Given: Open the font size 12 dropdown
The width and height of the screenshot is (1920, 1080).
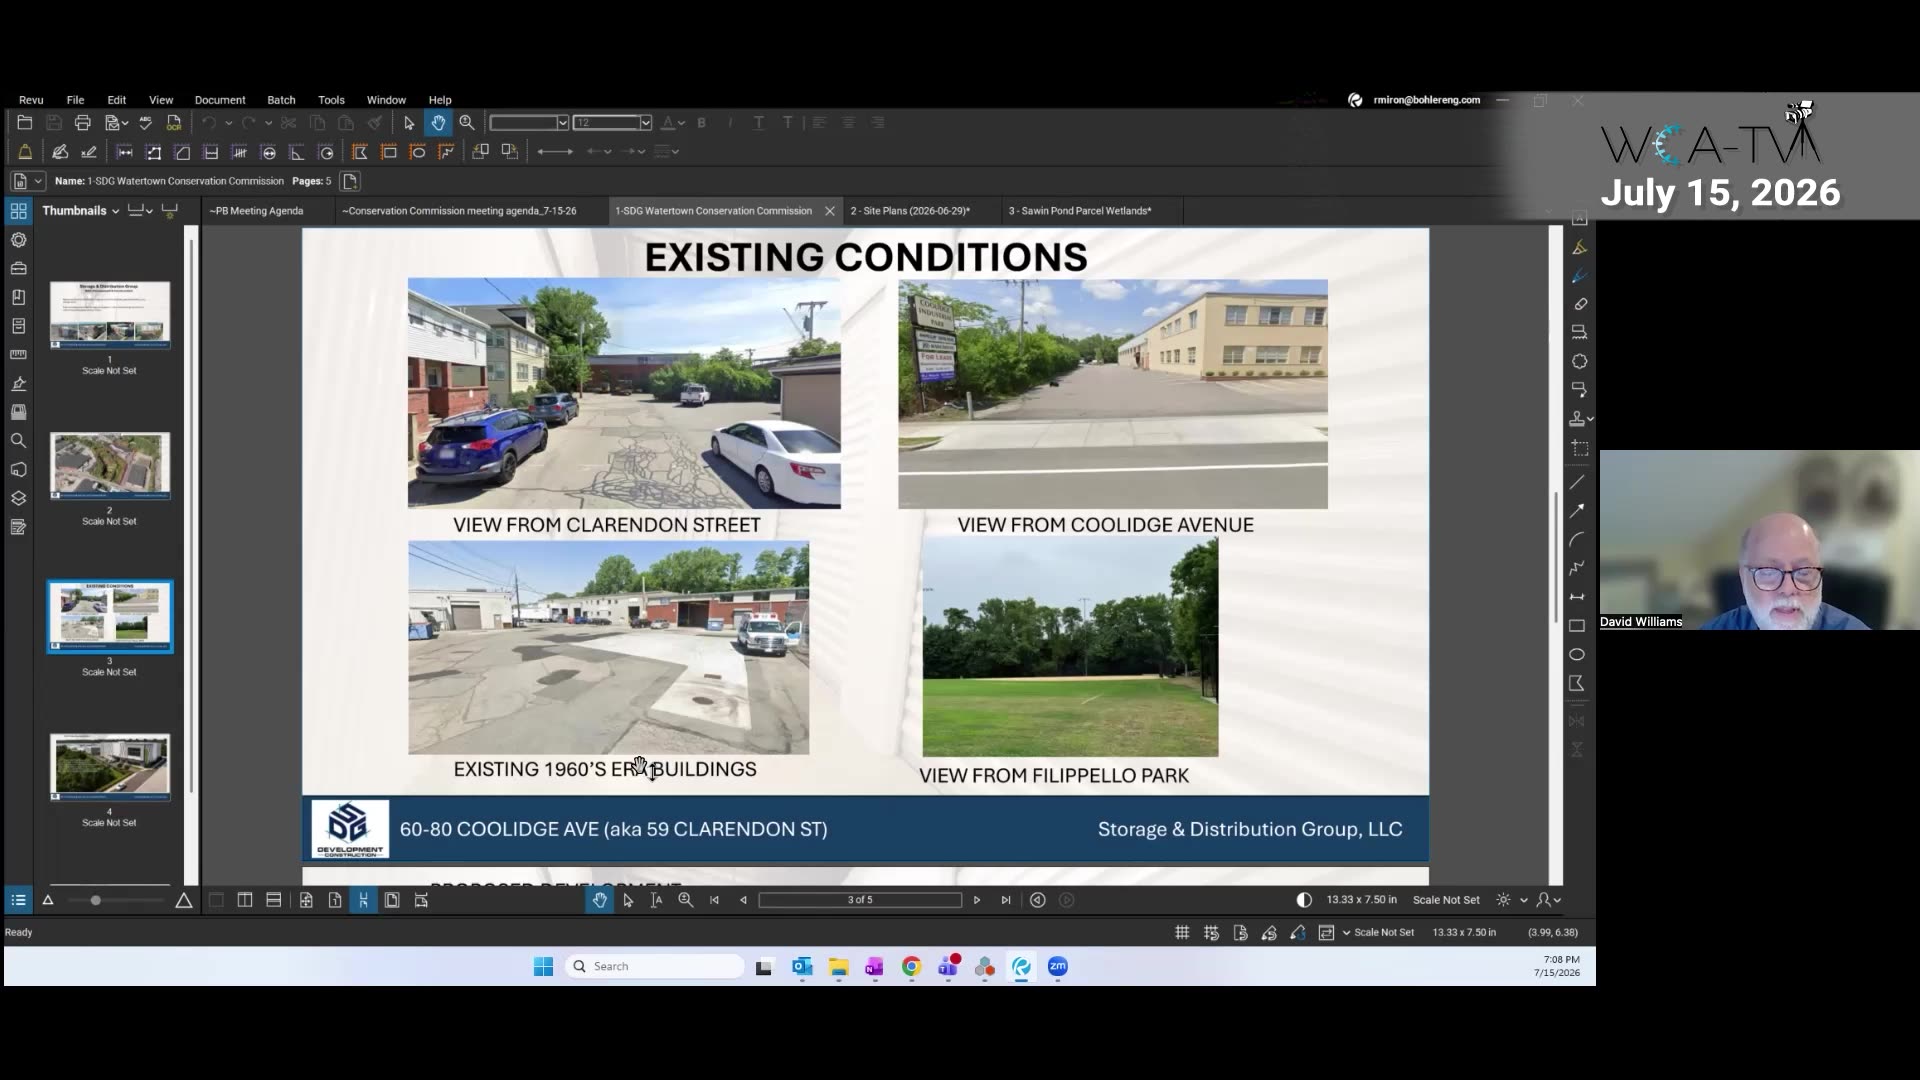Looking at the screenshot, I should [646, 123].
